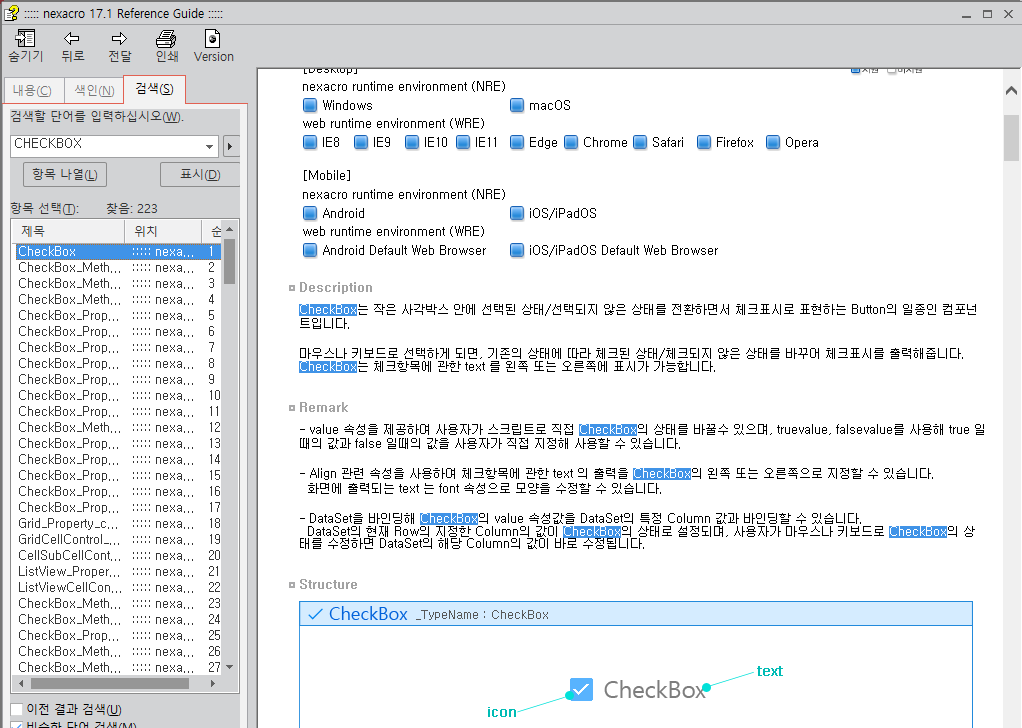Viewport: 1022px width, 728px height.
Task: Click the 표시(D) button
Action: click(200, 174)
